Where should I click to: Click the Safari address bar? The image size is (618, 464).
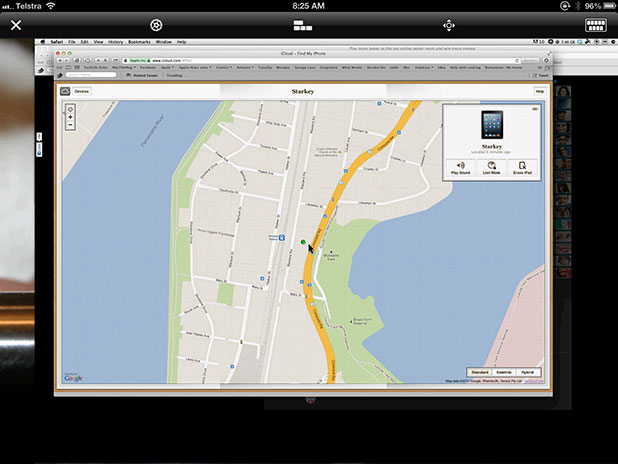pos(321,61)
